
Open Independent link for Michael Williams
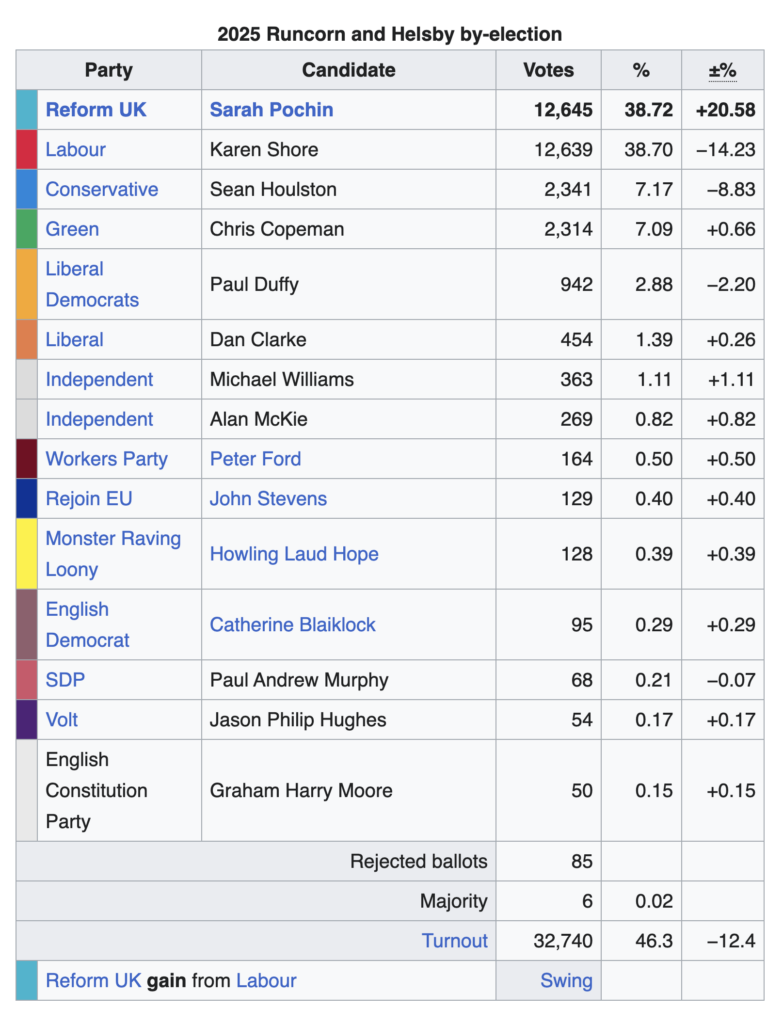99,379
